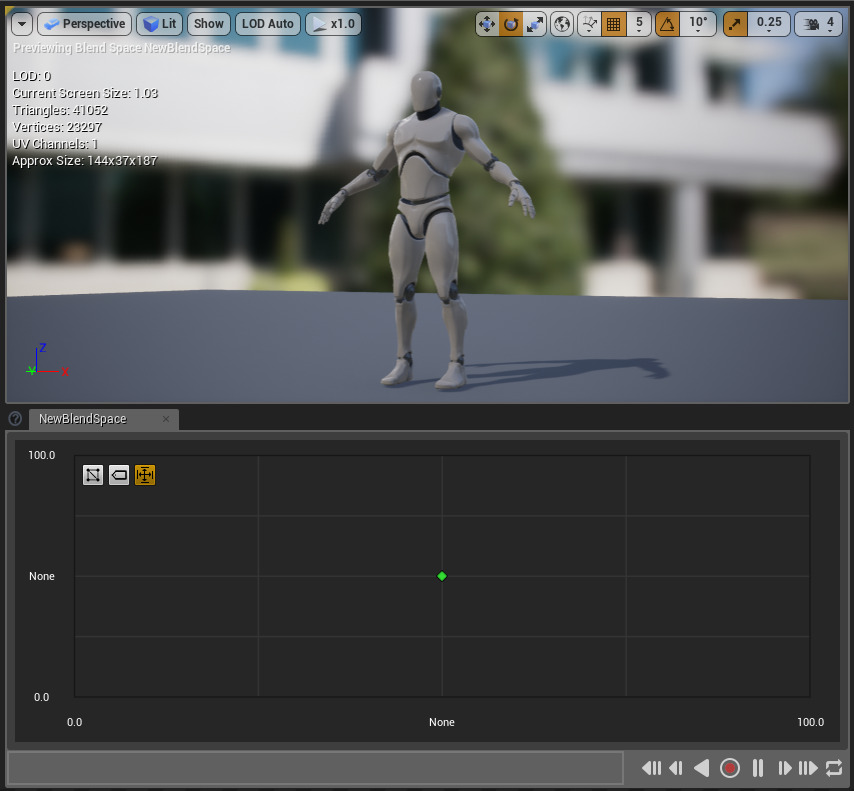854x791 pixels.
Task: Click the Show button in viewport toolbar
Action: 209,24
